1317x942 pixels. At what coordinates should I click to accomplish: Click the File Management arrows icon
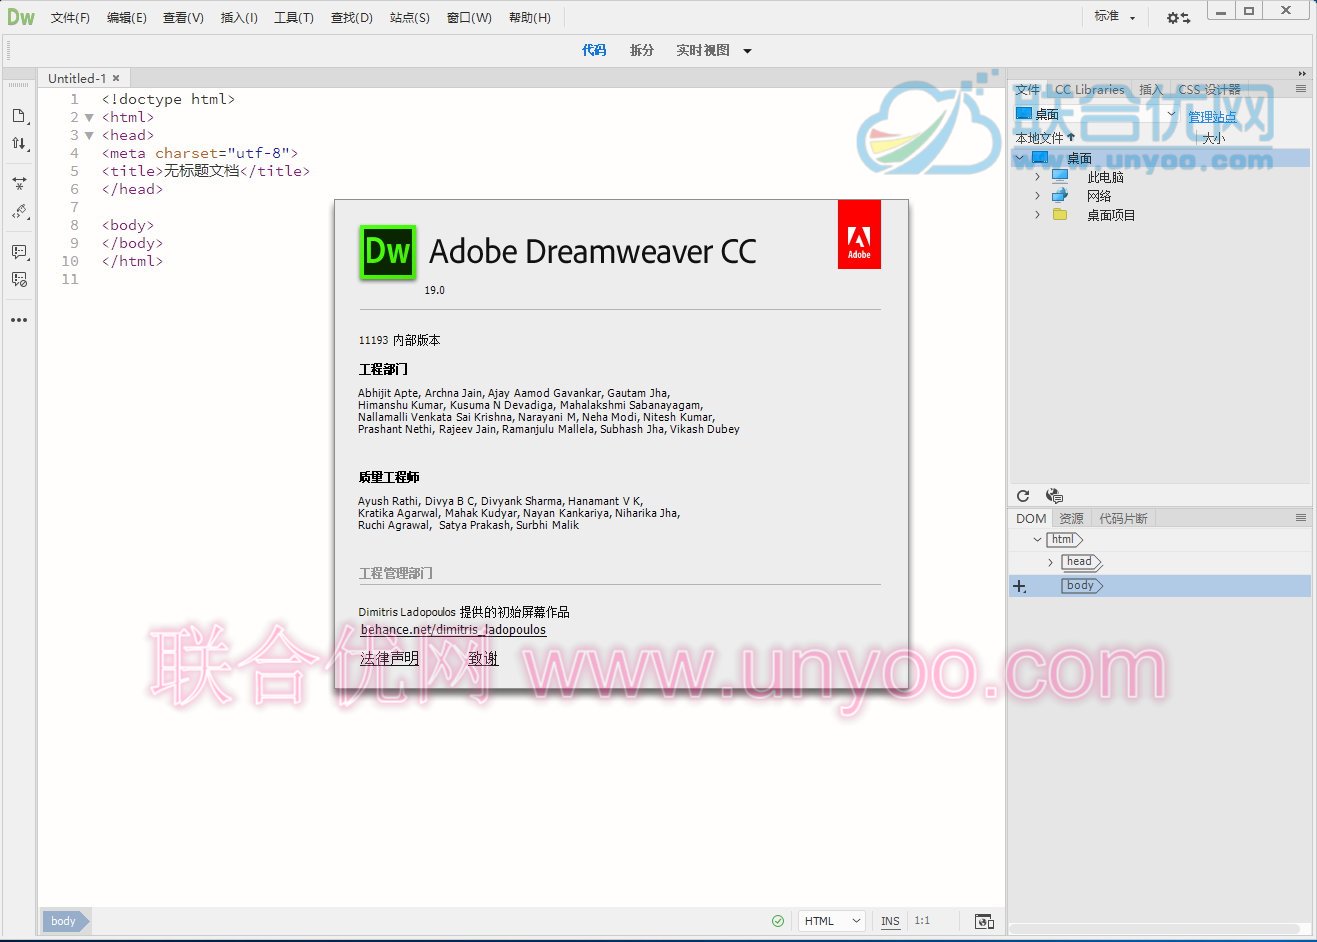coord(19,144)
